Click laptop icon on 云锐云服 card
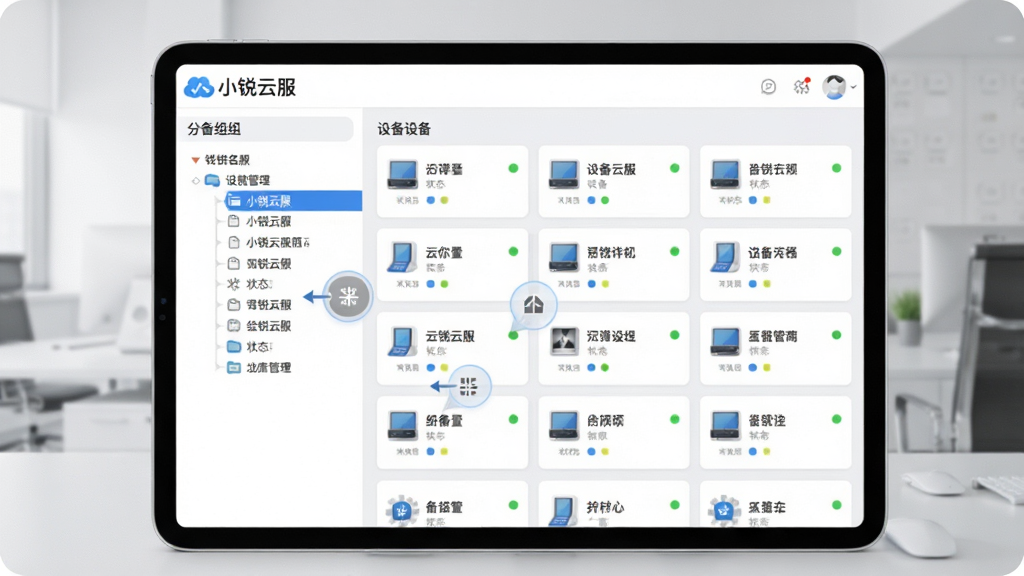1024x576 pixels. point(402,342)
